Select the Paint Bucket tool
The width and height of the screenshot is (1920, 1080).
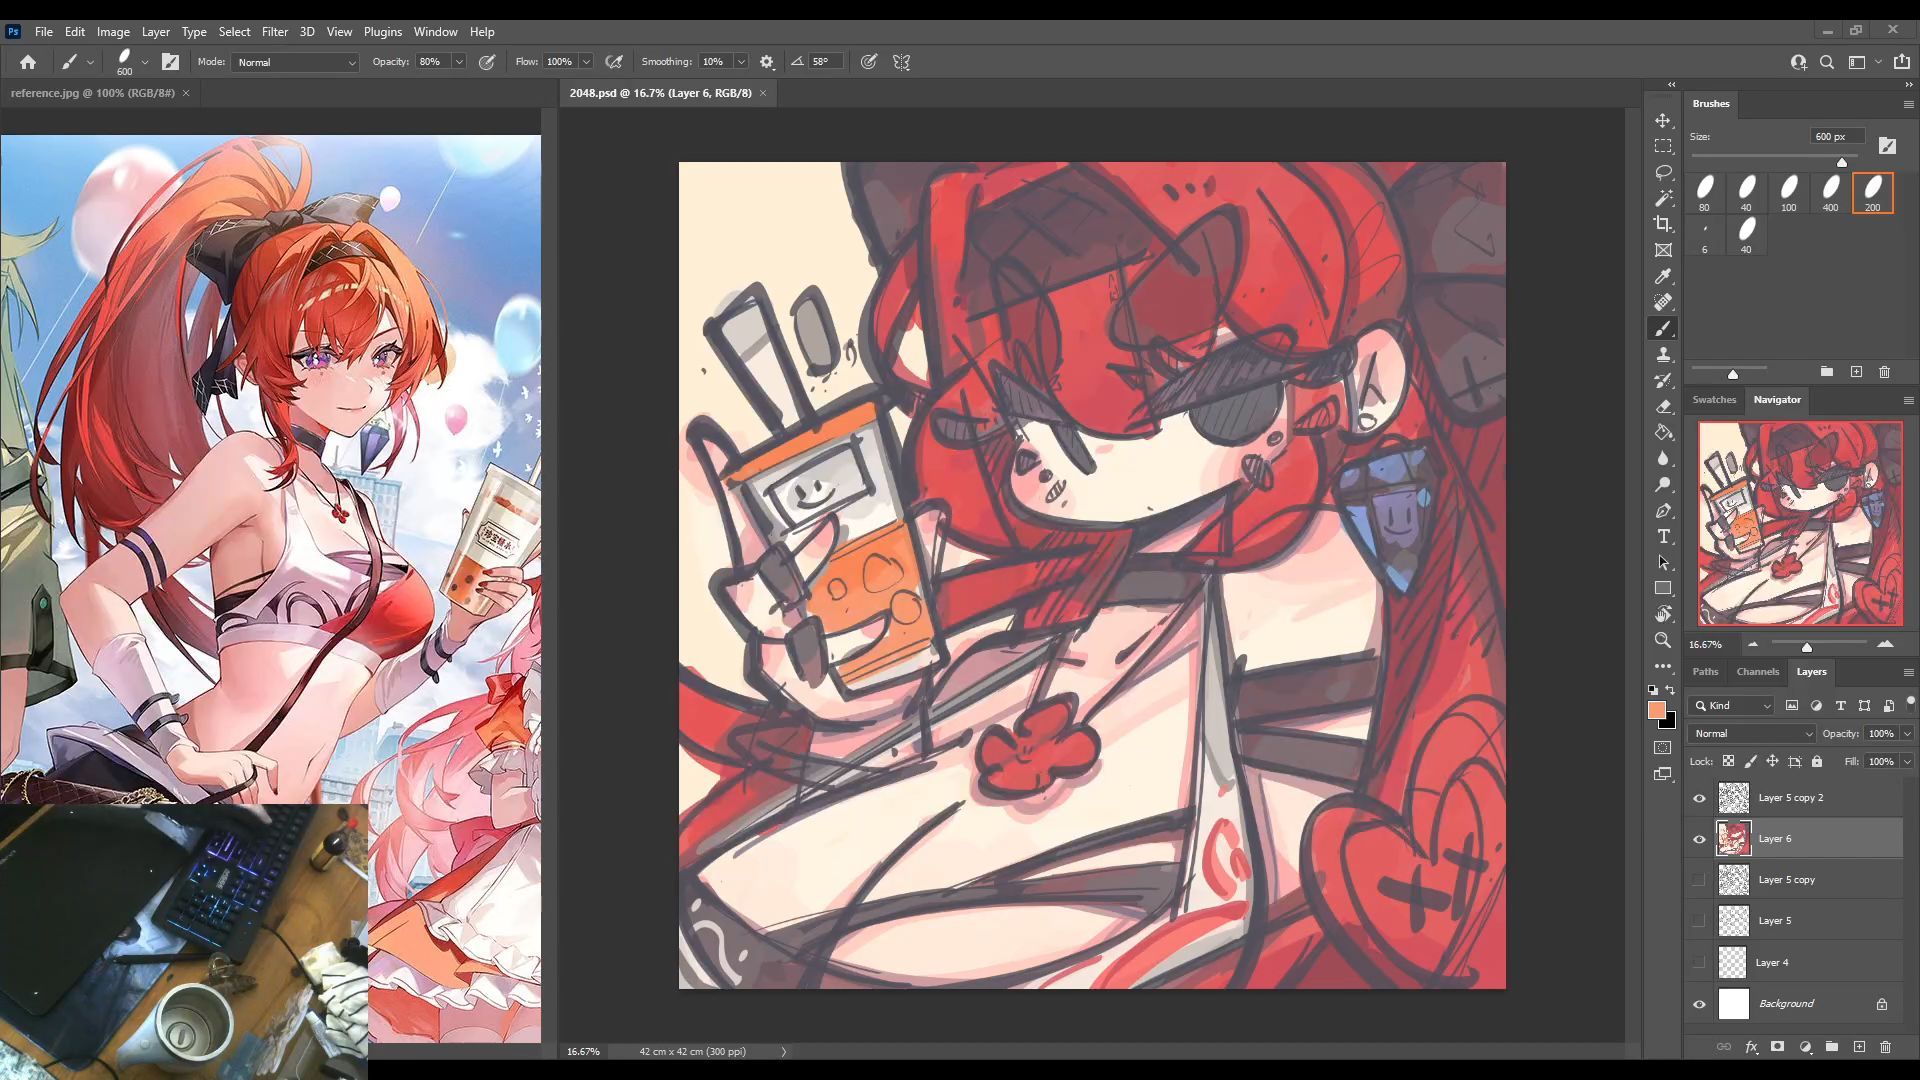[x=1663, y=432]
